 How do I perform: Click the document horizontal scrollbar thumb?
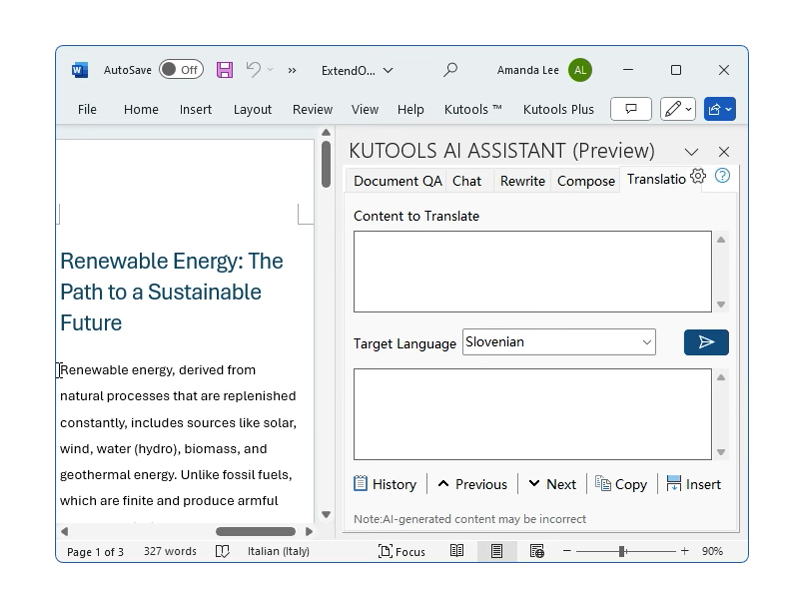coord(256,532)
